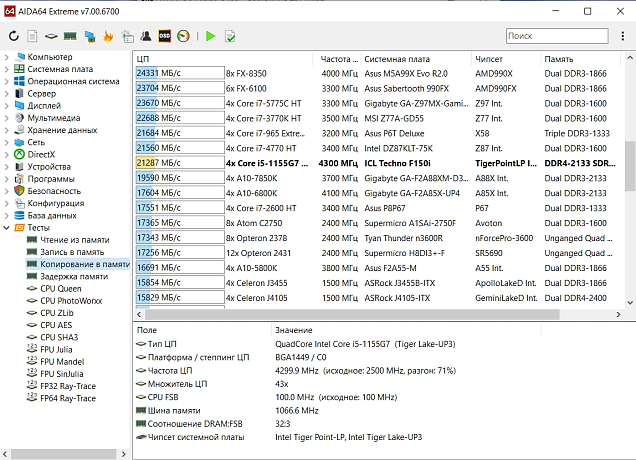
Task: Expand the Безопасность tree node
Action: (7, 190)
